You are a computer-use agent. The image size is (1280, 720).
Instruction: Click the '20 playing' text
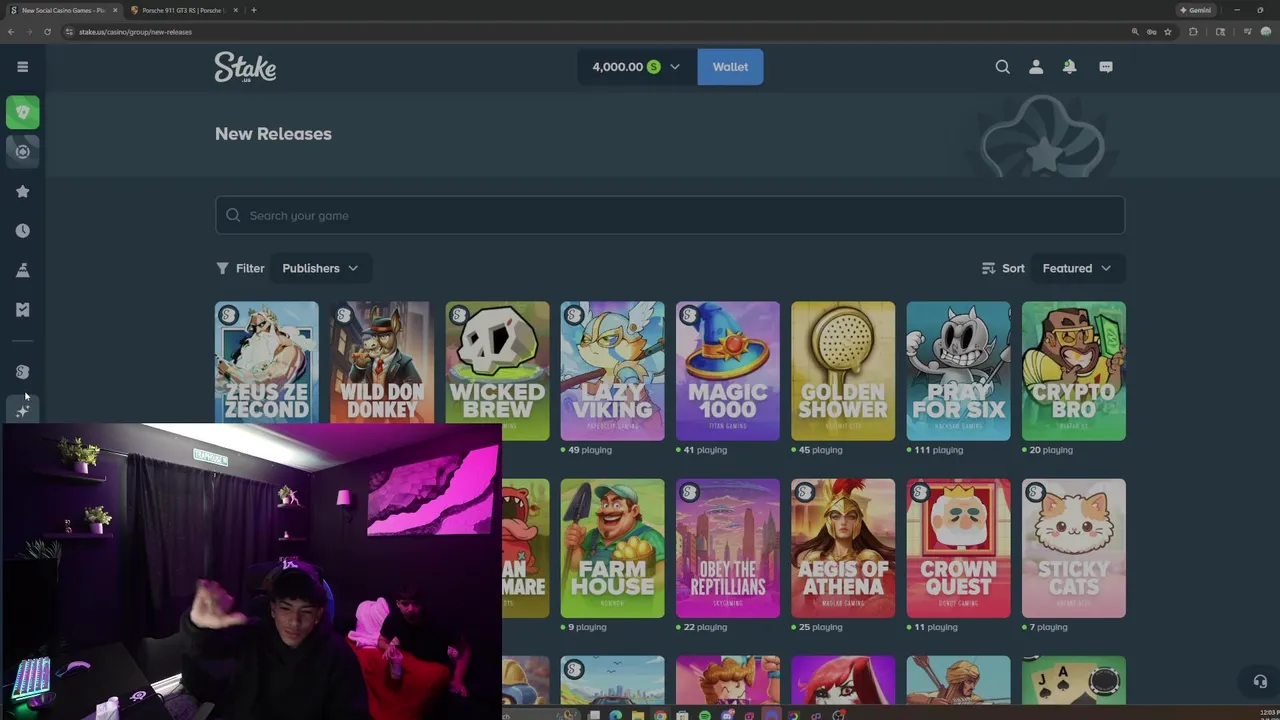pos(1050,450)
